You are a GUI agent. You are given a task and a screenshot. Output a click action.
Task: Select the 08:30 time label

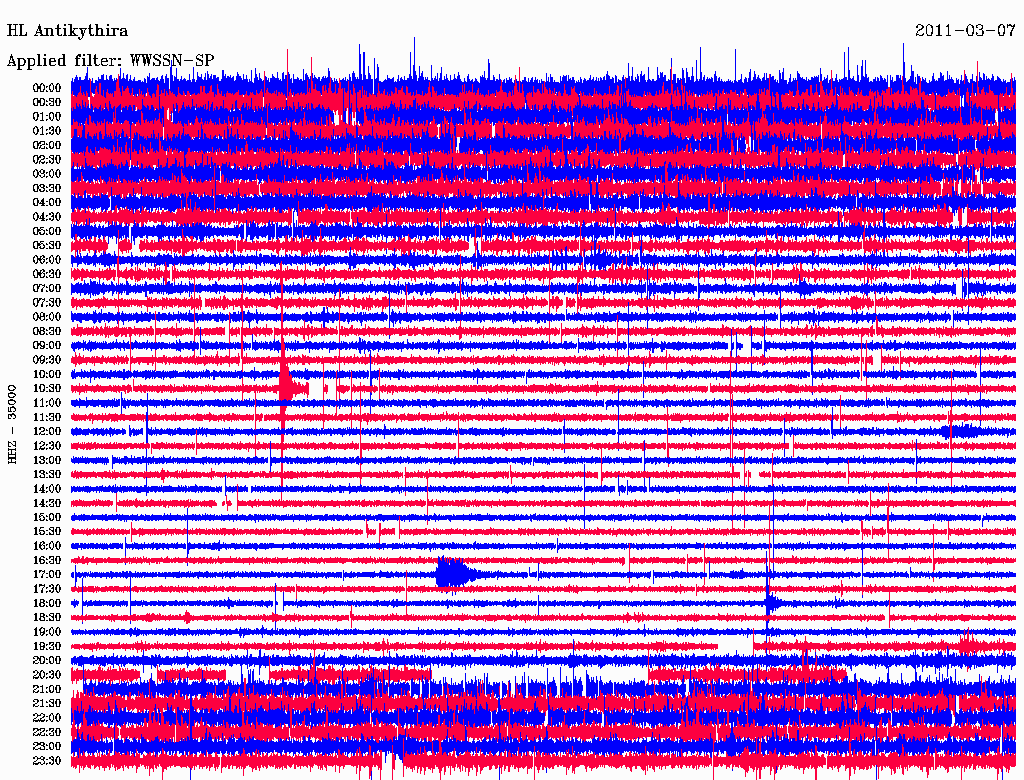pos(47,331)
